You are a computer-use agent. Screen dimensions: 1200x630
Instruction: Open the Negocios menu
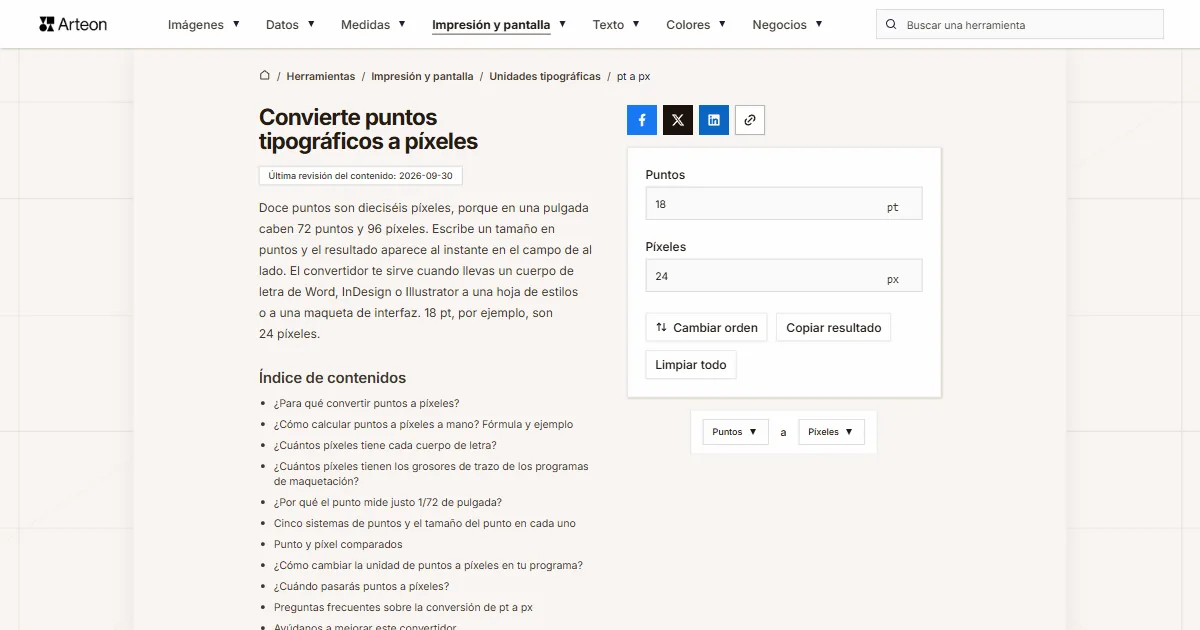pyautogui.click(x=787, y=25)
